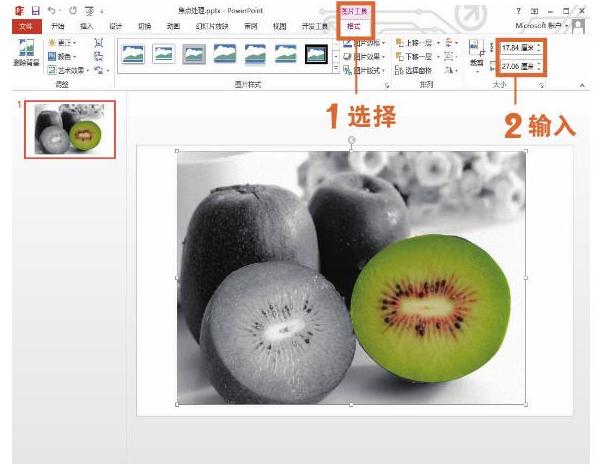Screen dimensions: 595x474
Task: Open the Color (颜色) dropdown
Action: [62, 57]
